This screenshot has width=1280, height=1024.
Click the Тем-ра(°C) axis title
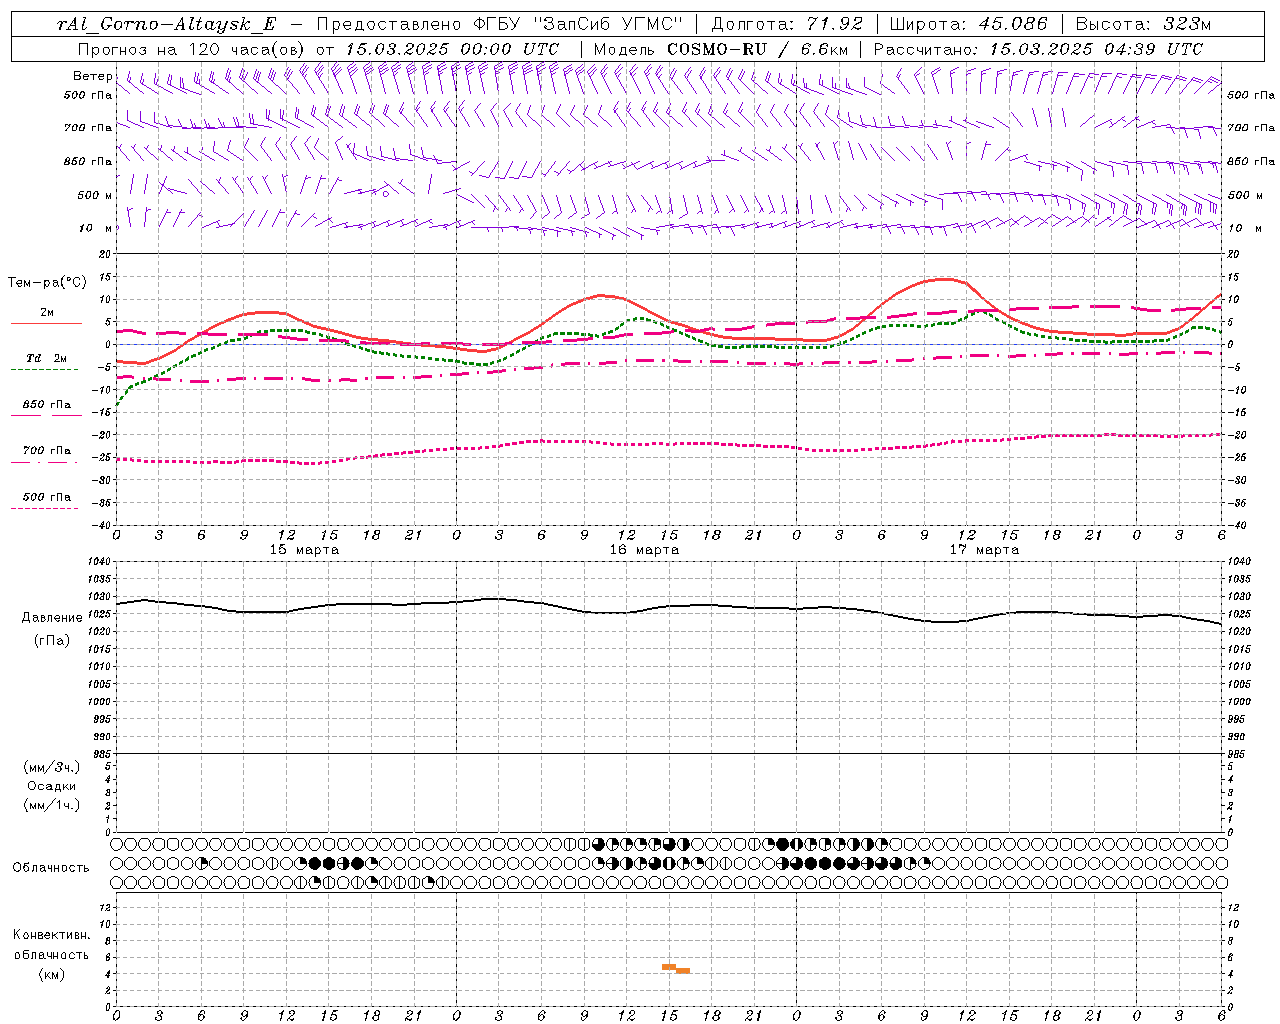coord(47,283)
